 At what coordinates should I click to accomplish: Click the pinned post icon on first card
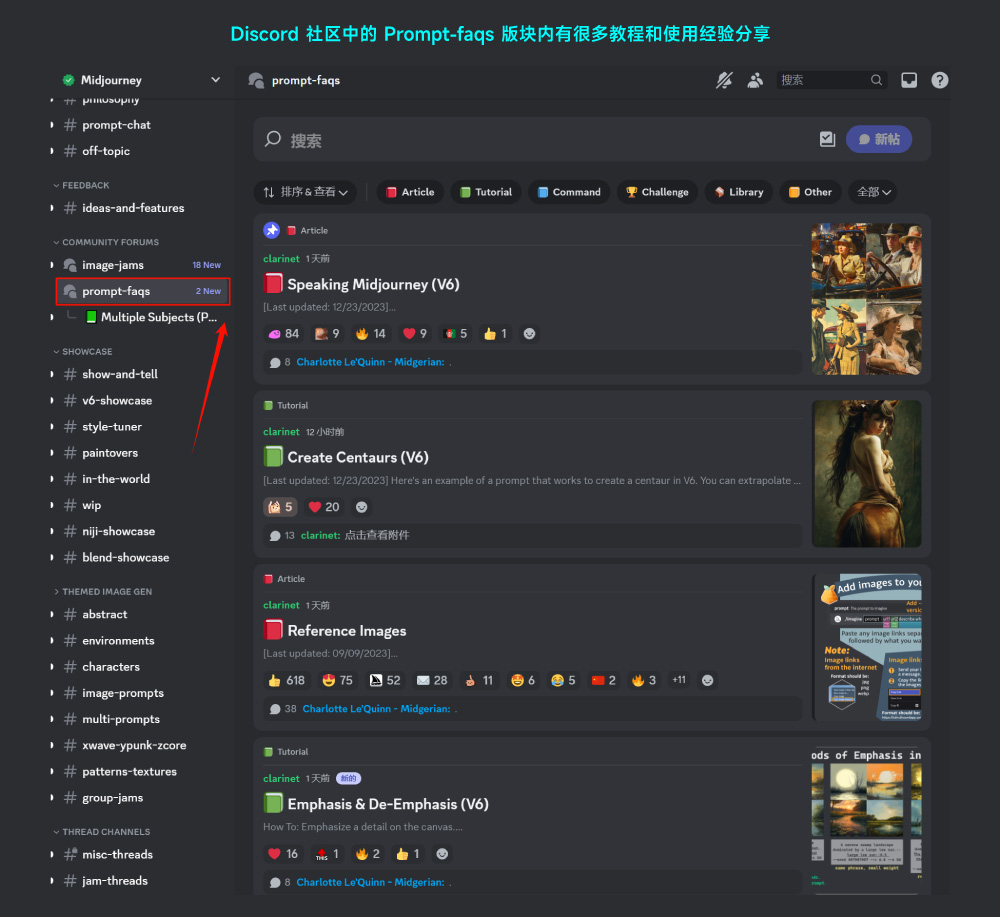point(272,230)
